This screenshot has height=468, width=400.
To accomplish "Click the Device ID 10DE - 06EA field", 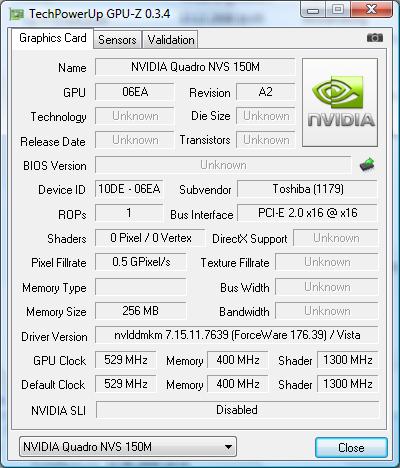I will click(129, 189).
